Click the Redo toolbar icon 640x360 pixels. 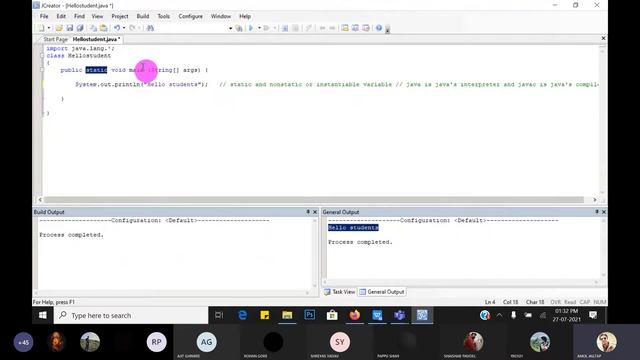(x=132, y=28)
